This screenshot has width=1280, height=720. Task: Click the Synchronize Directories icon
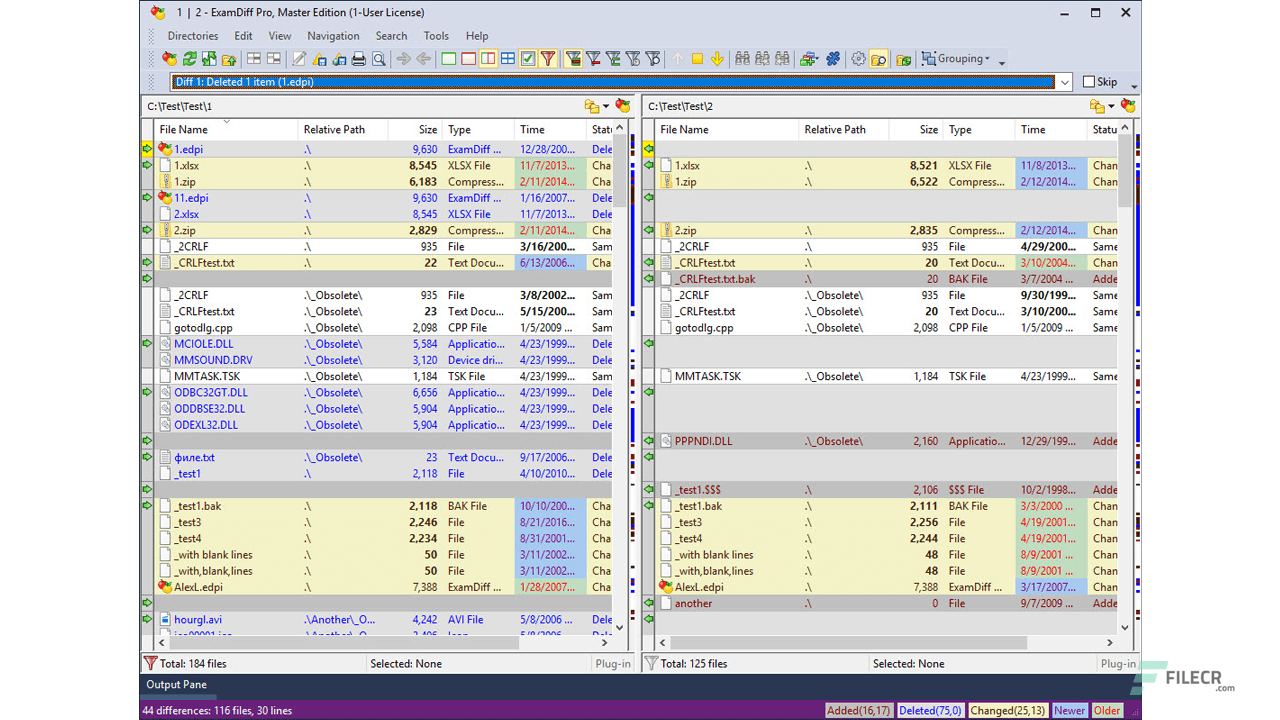[x=209, y=58]
